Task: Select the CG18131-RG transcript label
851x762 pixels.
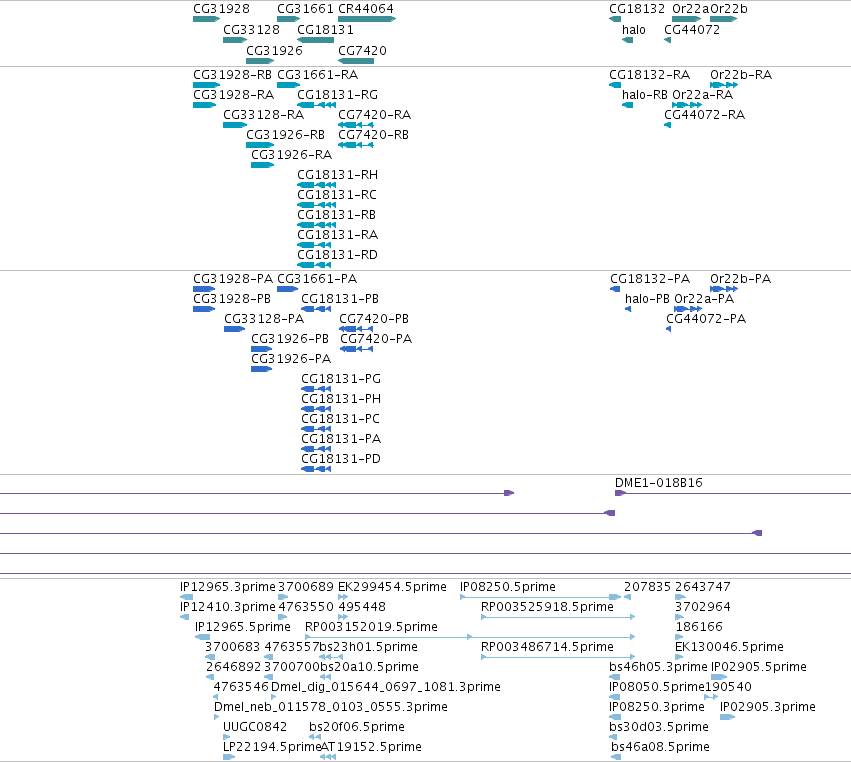Action: click(x=337, y=94)
